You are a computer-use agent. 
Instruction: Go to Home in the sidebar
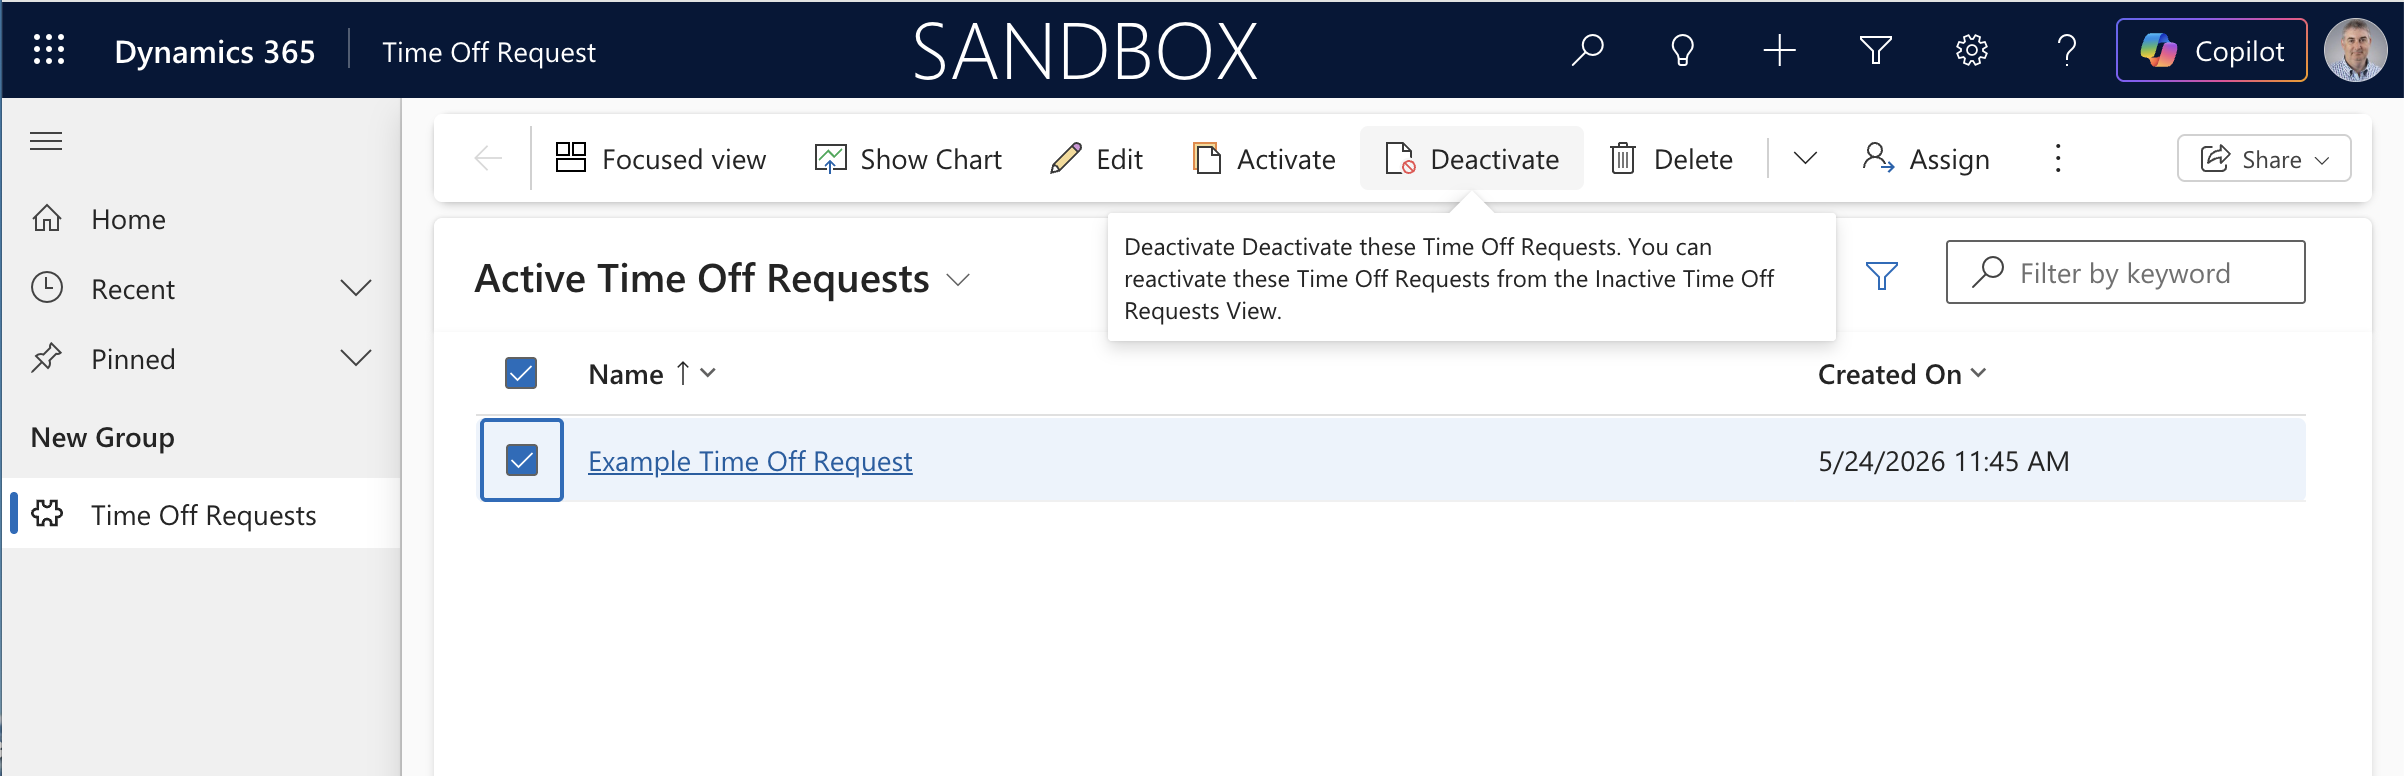coord(128,219)
